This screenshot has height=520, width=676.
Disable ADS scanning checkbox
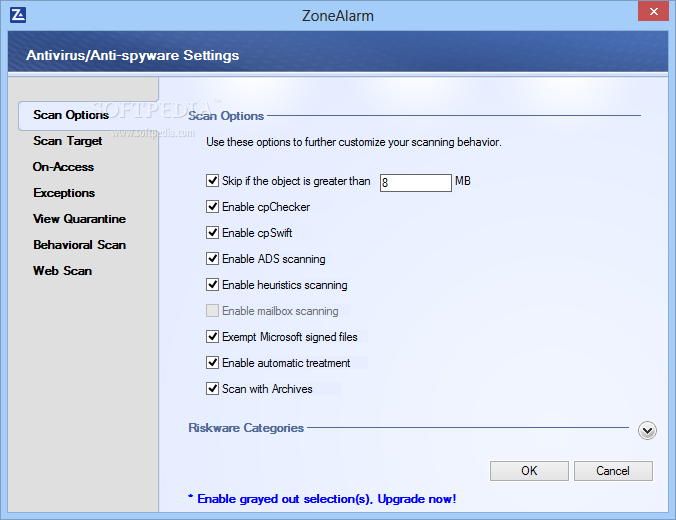tap(212, 259)
